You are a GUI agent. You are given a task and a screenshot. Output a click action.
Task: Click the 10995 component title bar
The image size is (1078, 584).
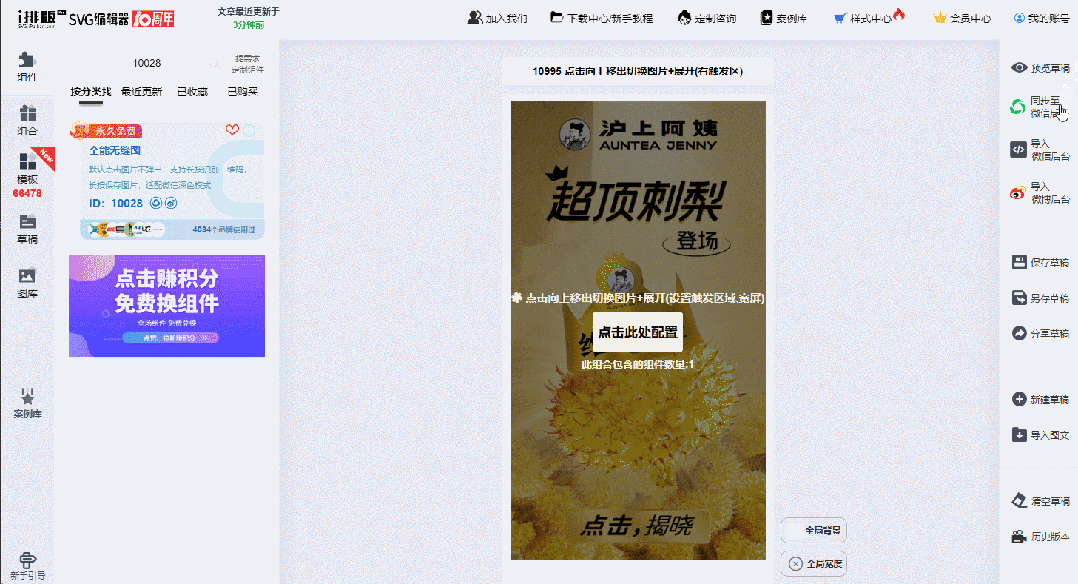pos(638,71)
